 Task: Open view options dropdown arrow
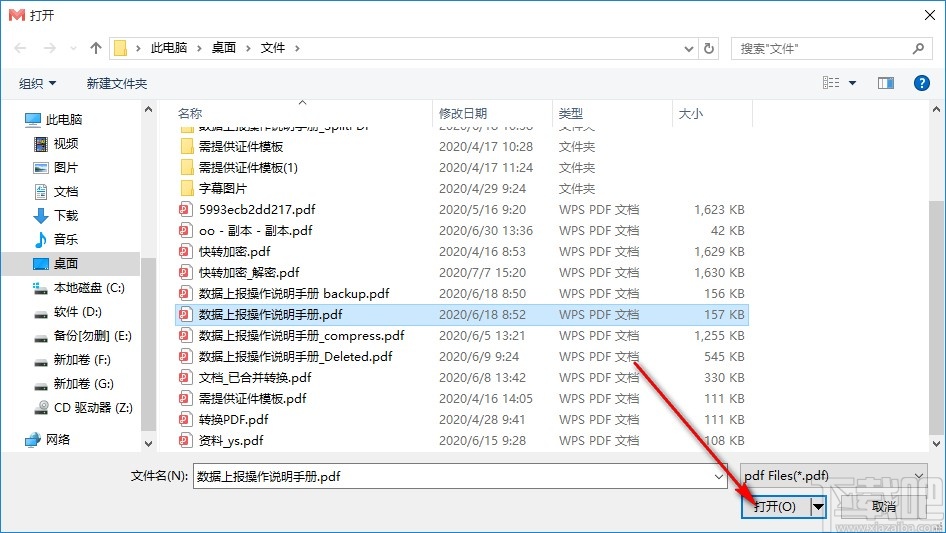point(852,83)
